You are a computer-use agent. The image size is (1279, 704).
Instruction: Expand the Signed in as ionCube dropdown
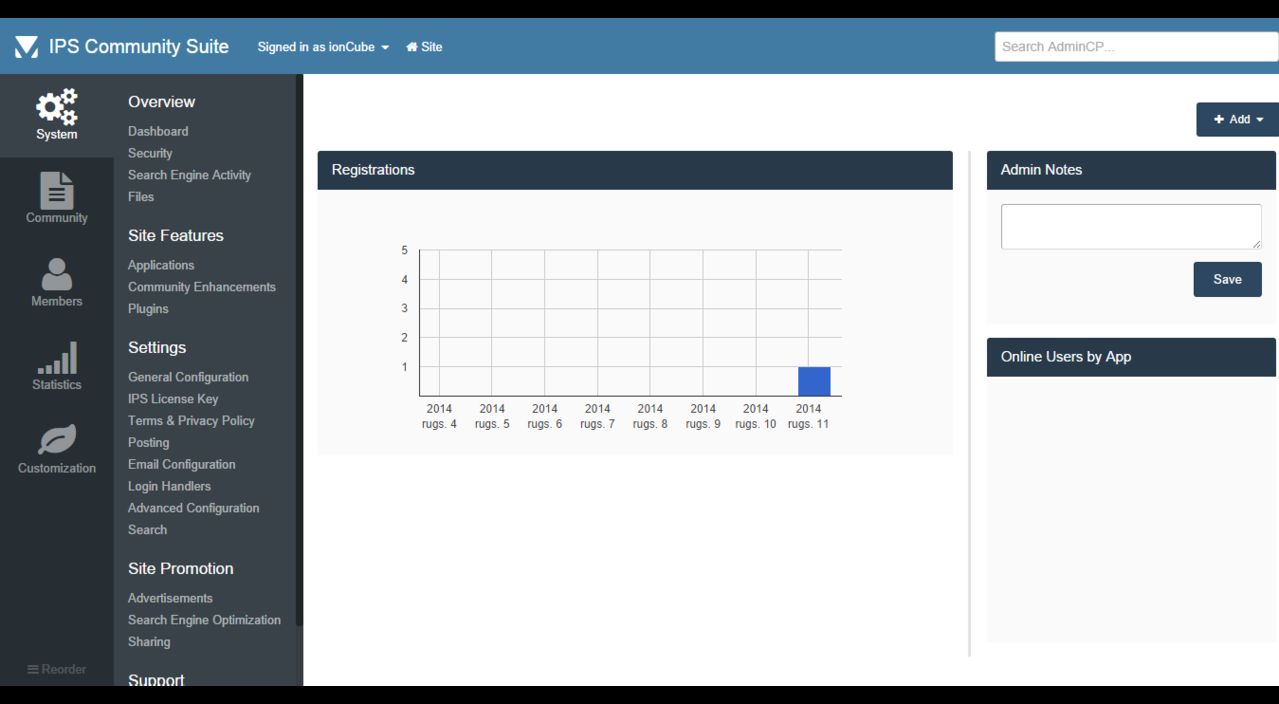323,47
